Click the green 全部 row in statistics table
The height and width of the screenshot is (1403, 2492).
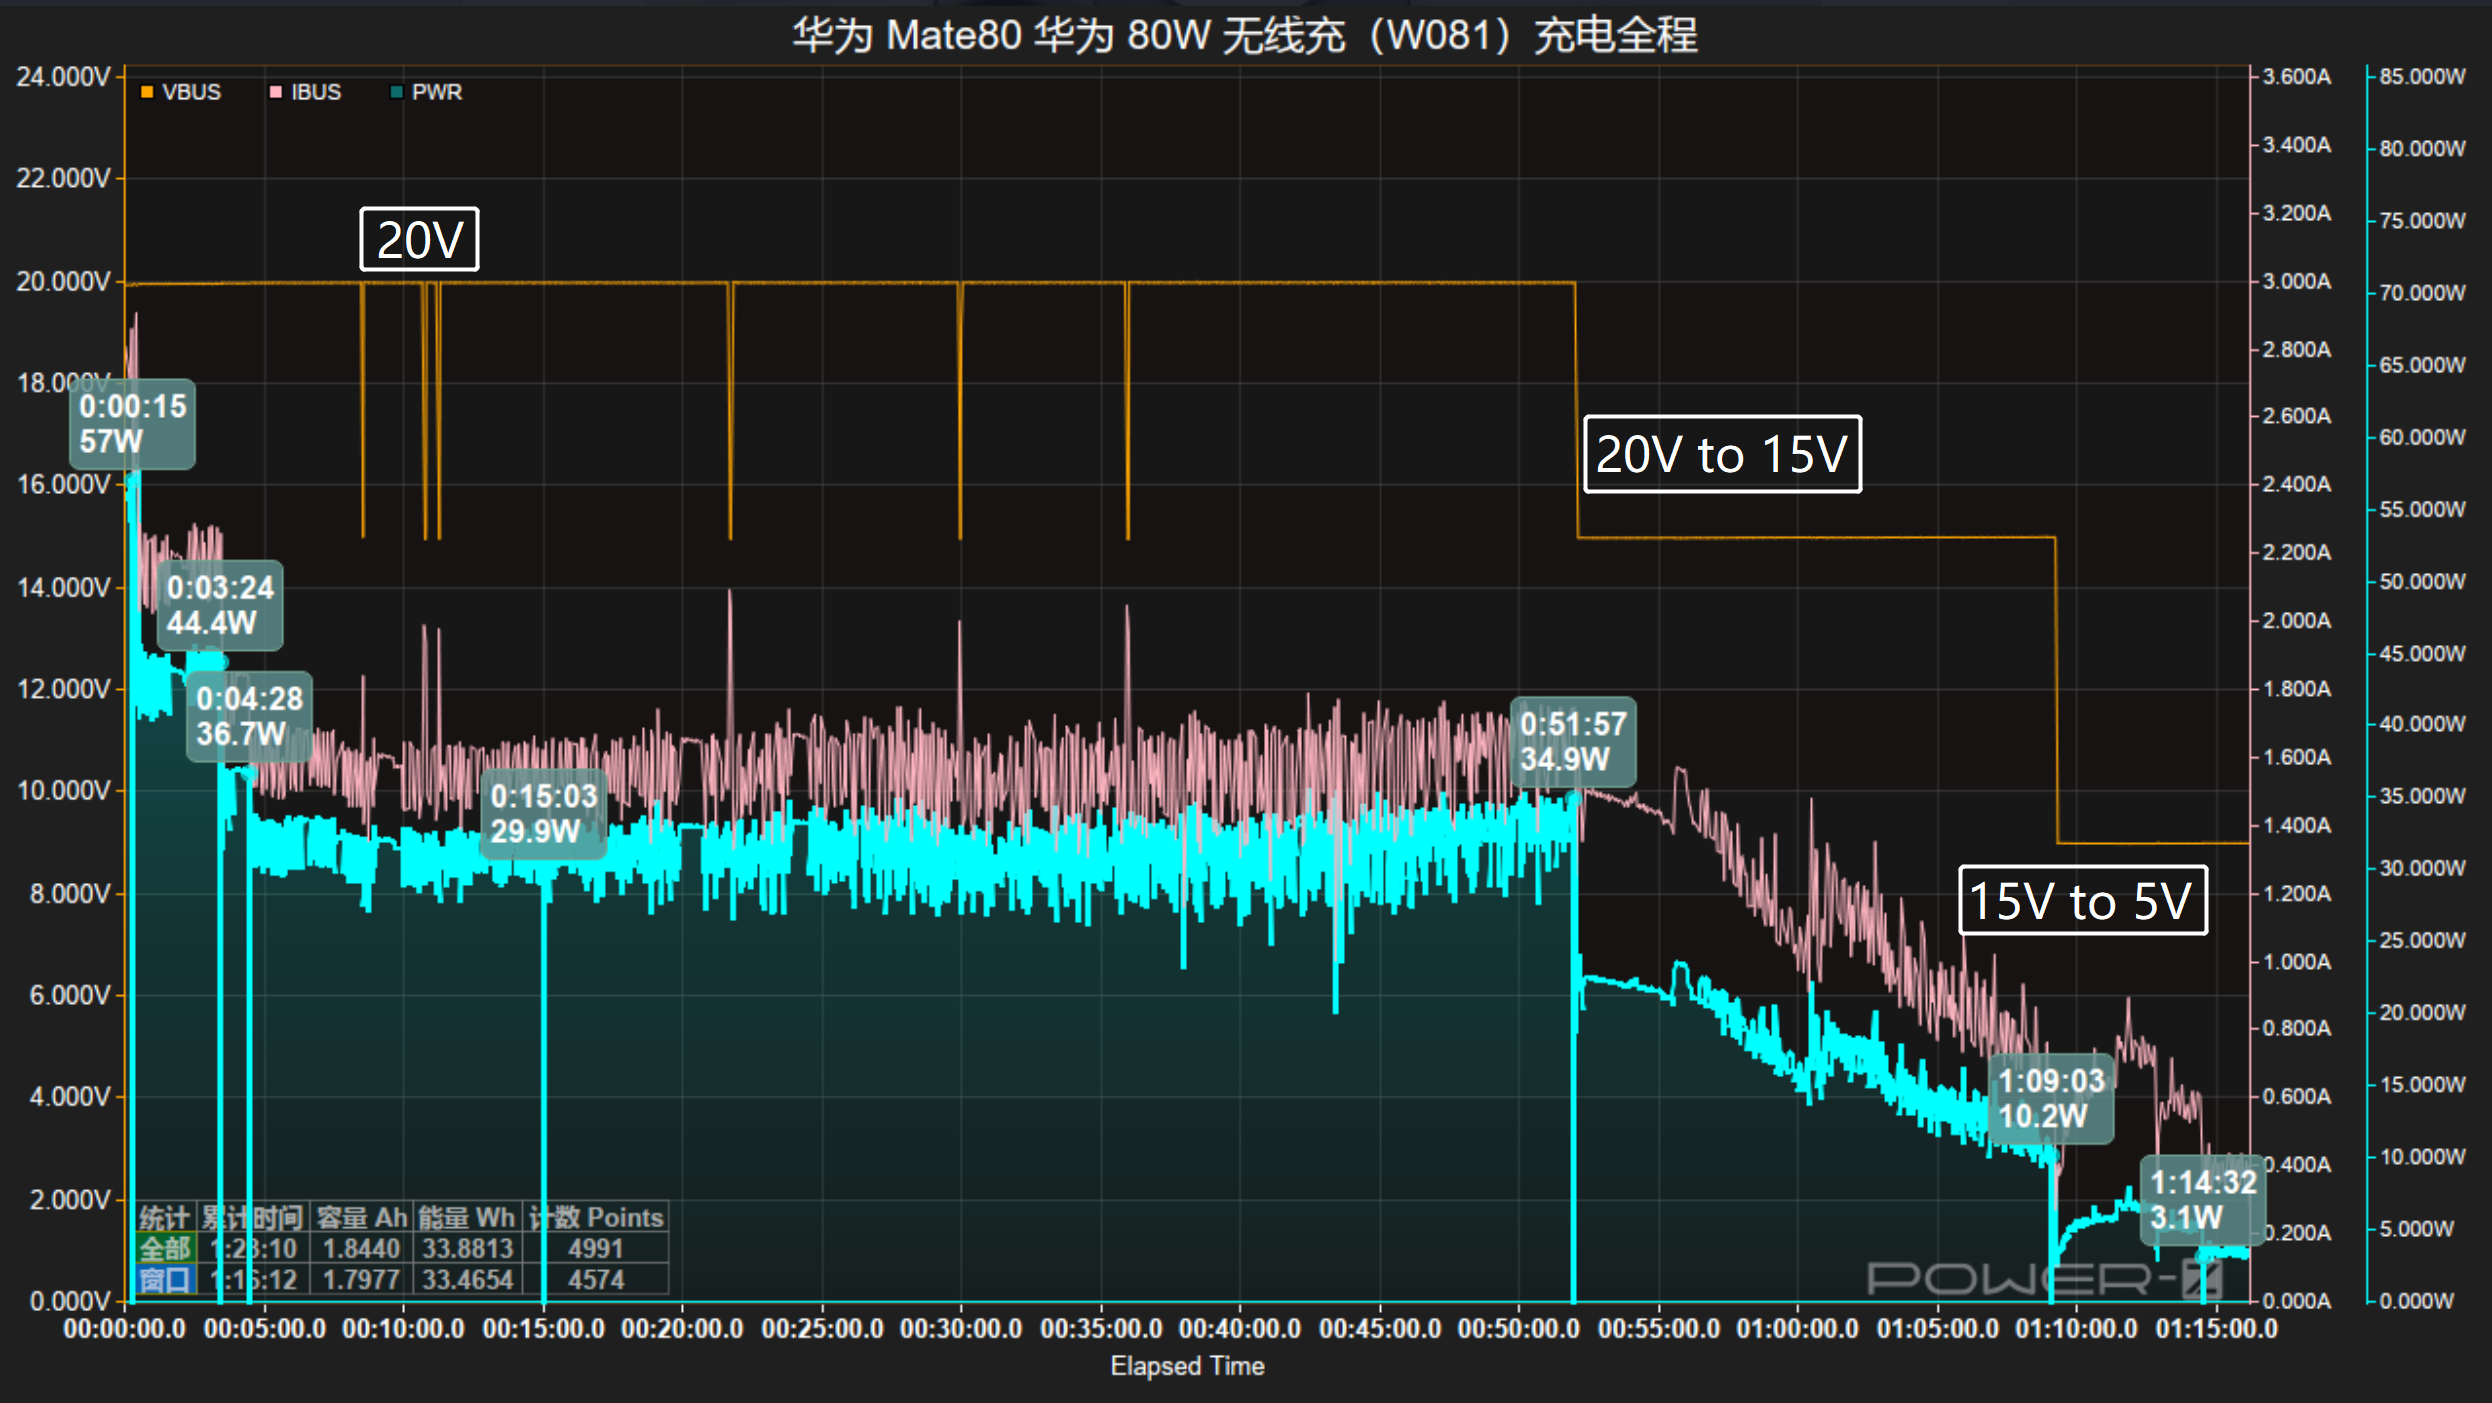(x=166, y=1248)
